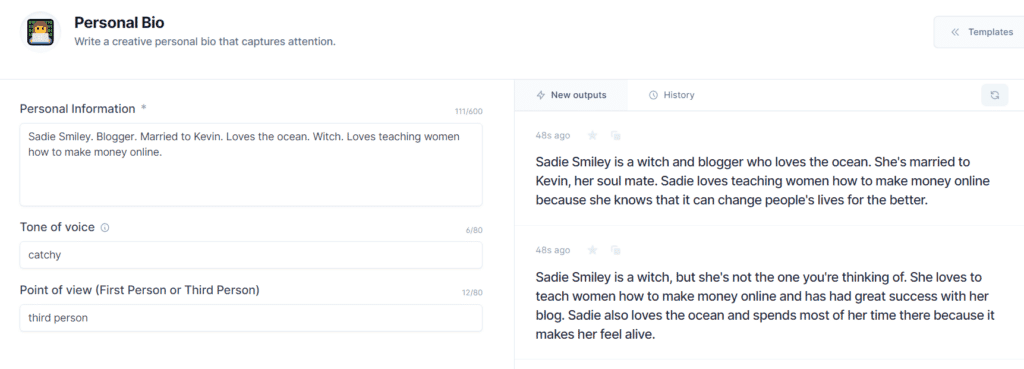Favorite the second bio output with star
The image size is (1024, 369).
tap(592, 250)
